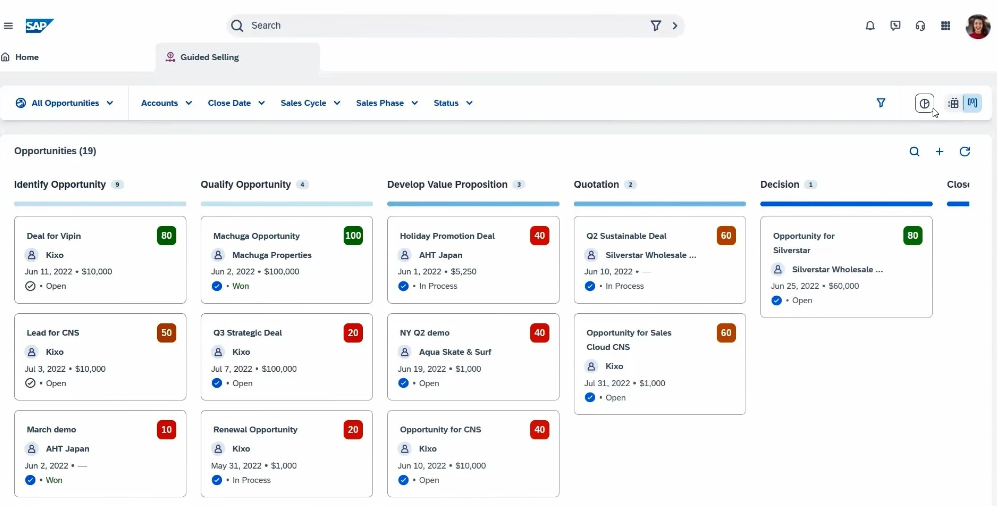Click the Decision column header
997x506 pixels.
click(780, 184)
